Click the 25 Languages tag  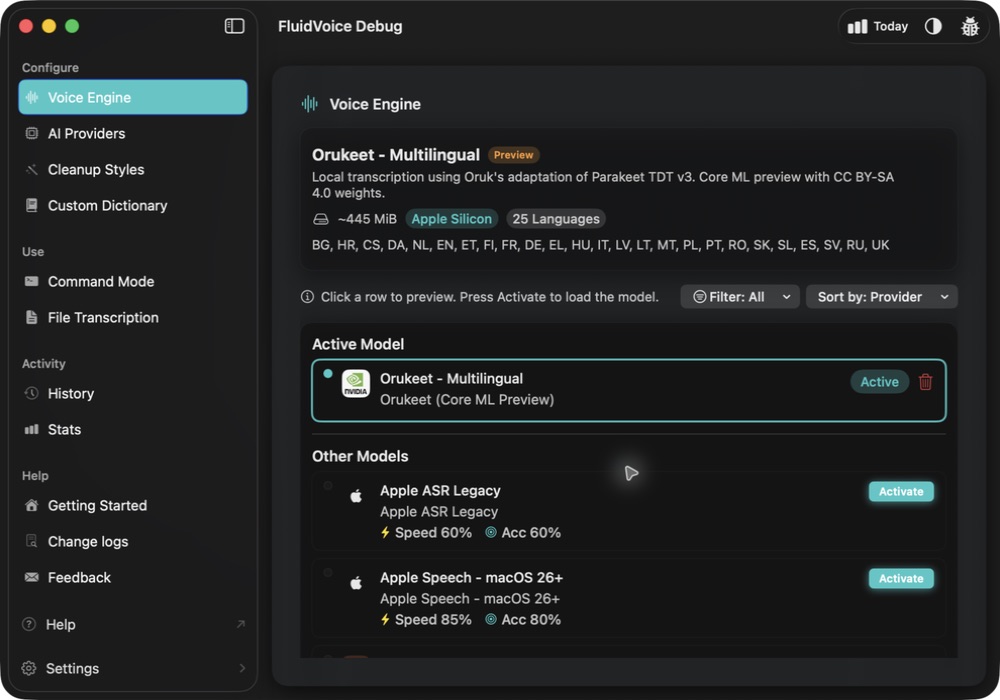point(555,219)
